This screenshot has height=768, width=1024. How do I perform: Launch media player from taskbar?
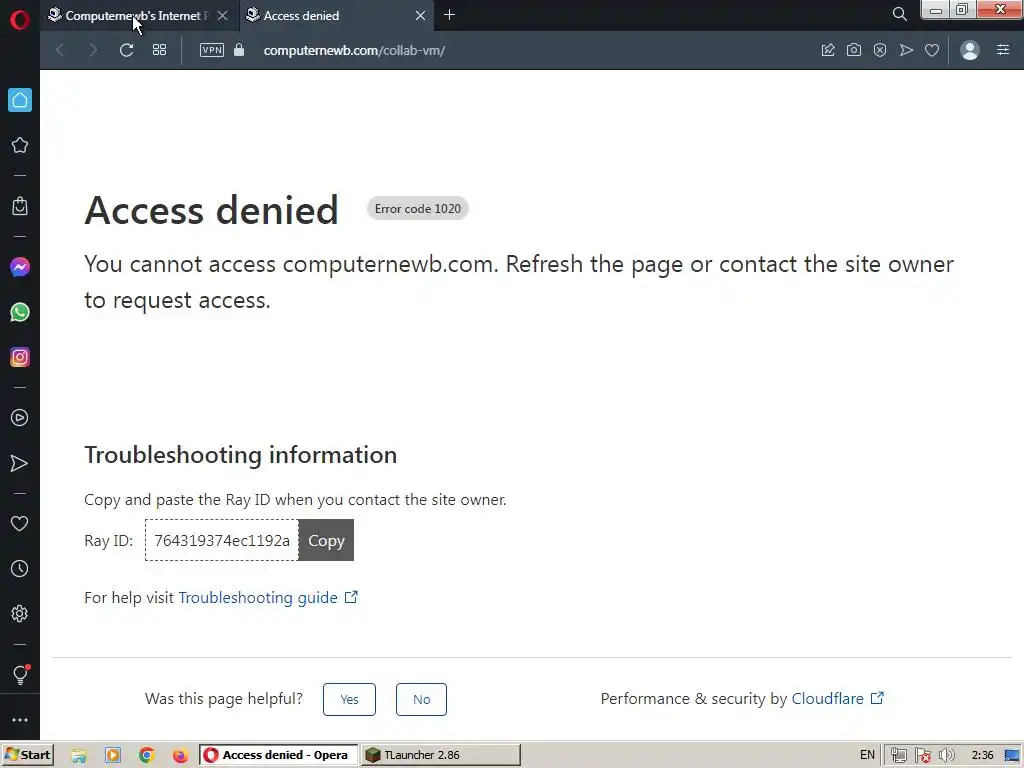(x=113, y=755)
